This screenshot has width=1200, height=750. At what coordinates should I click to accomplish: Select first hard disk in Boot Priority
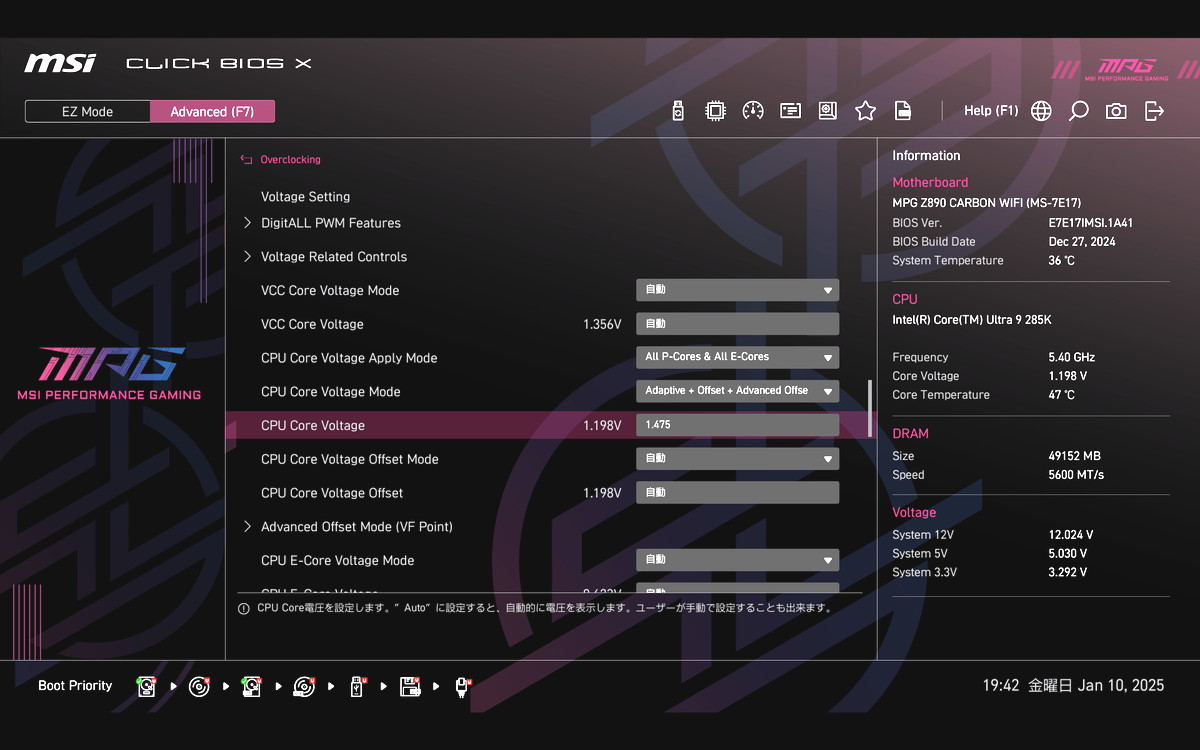pos(147,686)
